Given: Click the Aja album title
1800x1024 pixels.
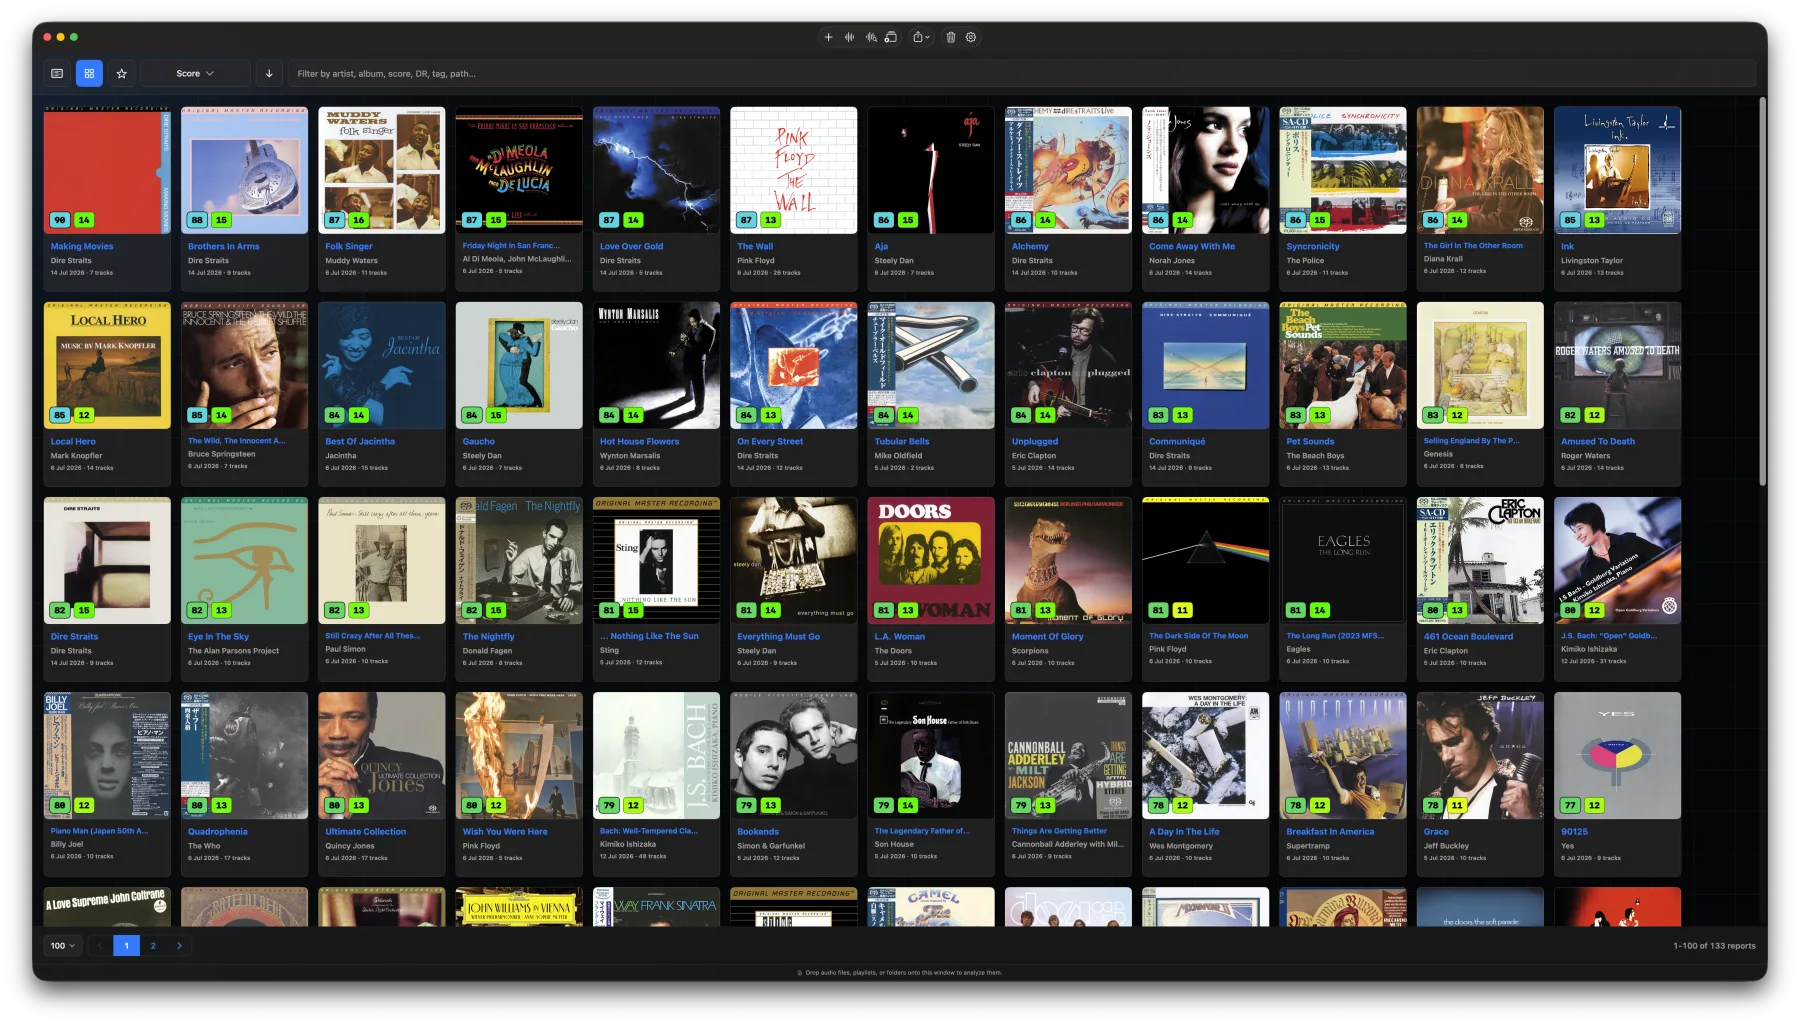Looking at the screenshot, I should (881, 246).
